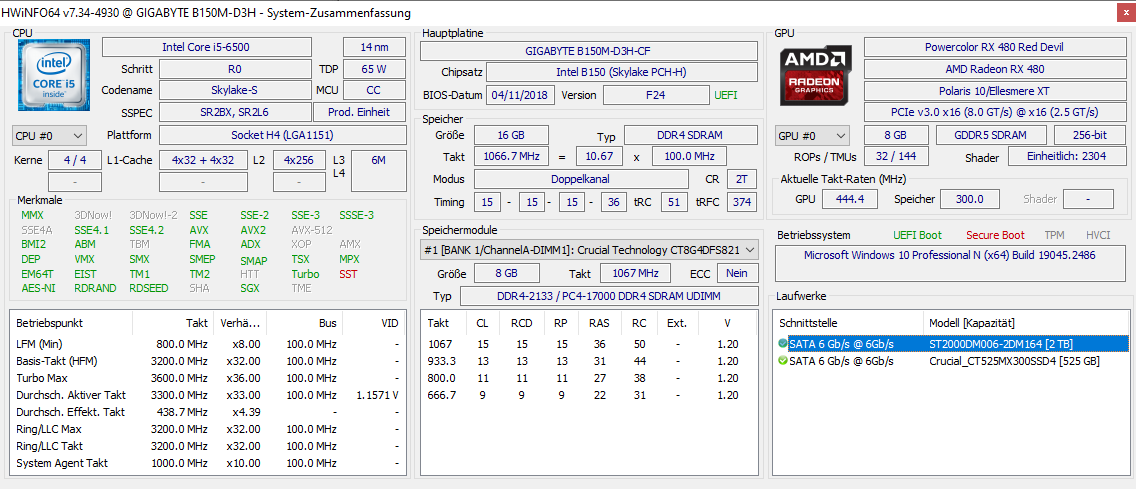
Task: Click the SR2BX, SR2L6 SSPEC field
Action: pos(234,112)
